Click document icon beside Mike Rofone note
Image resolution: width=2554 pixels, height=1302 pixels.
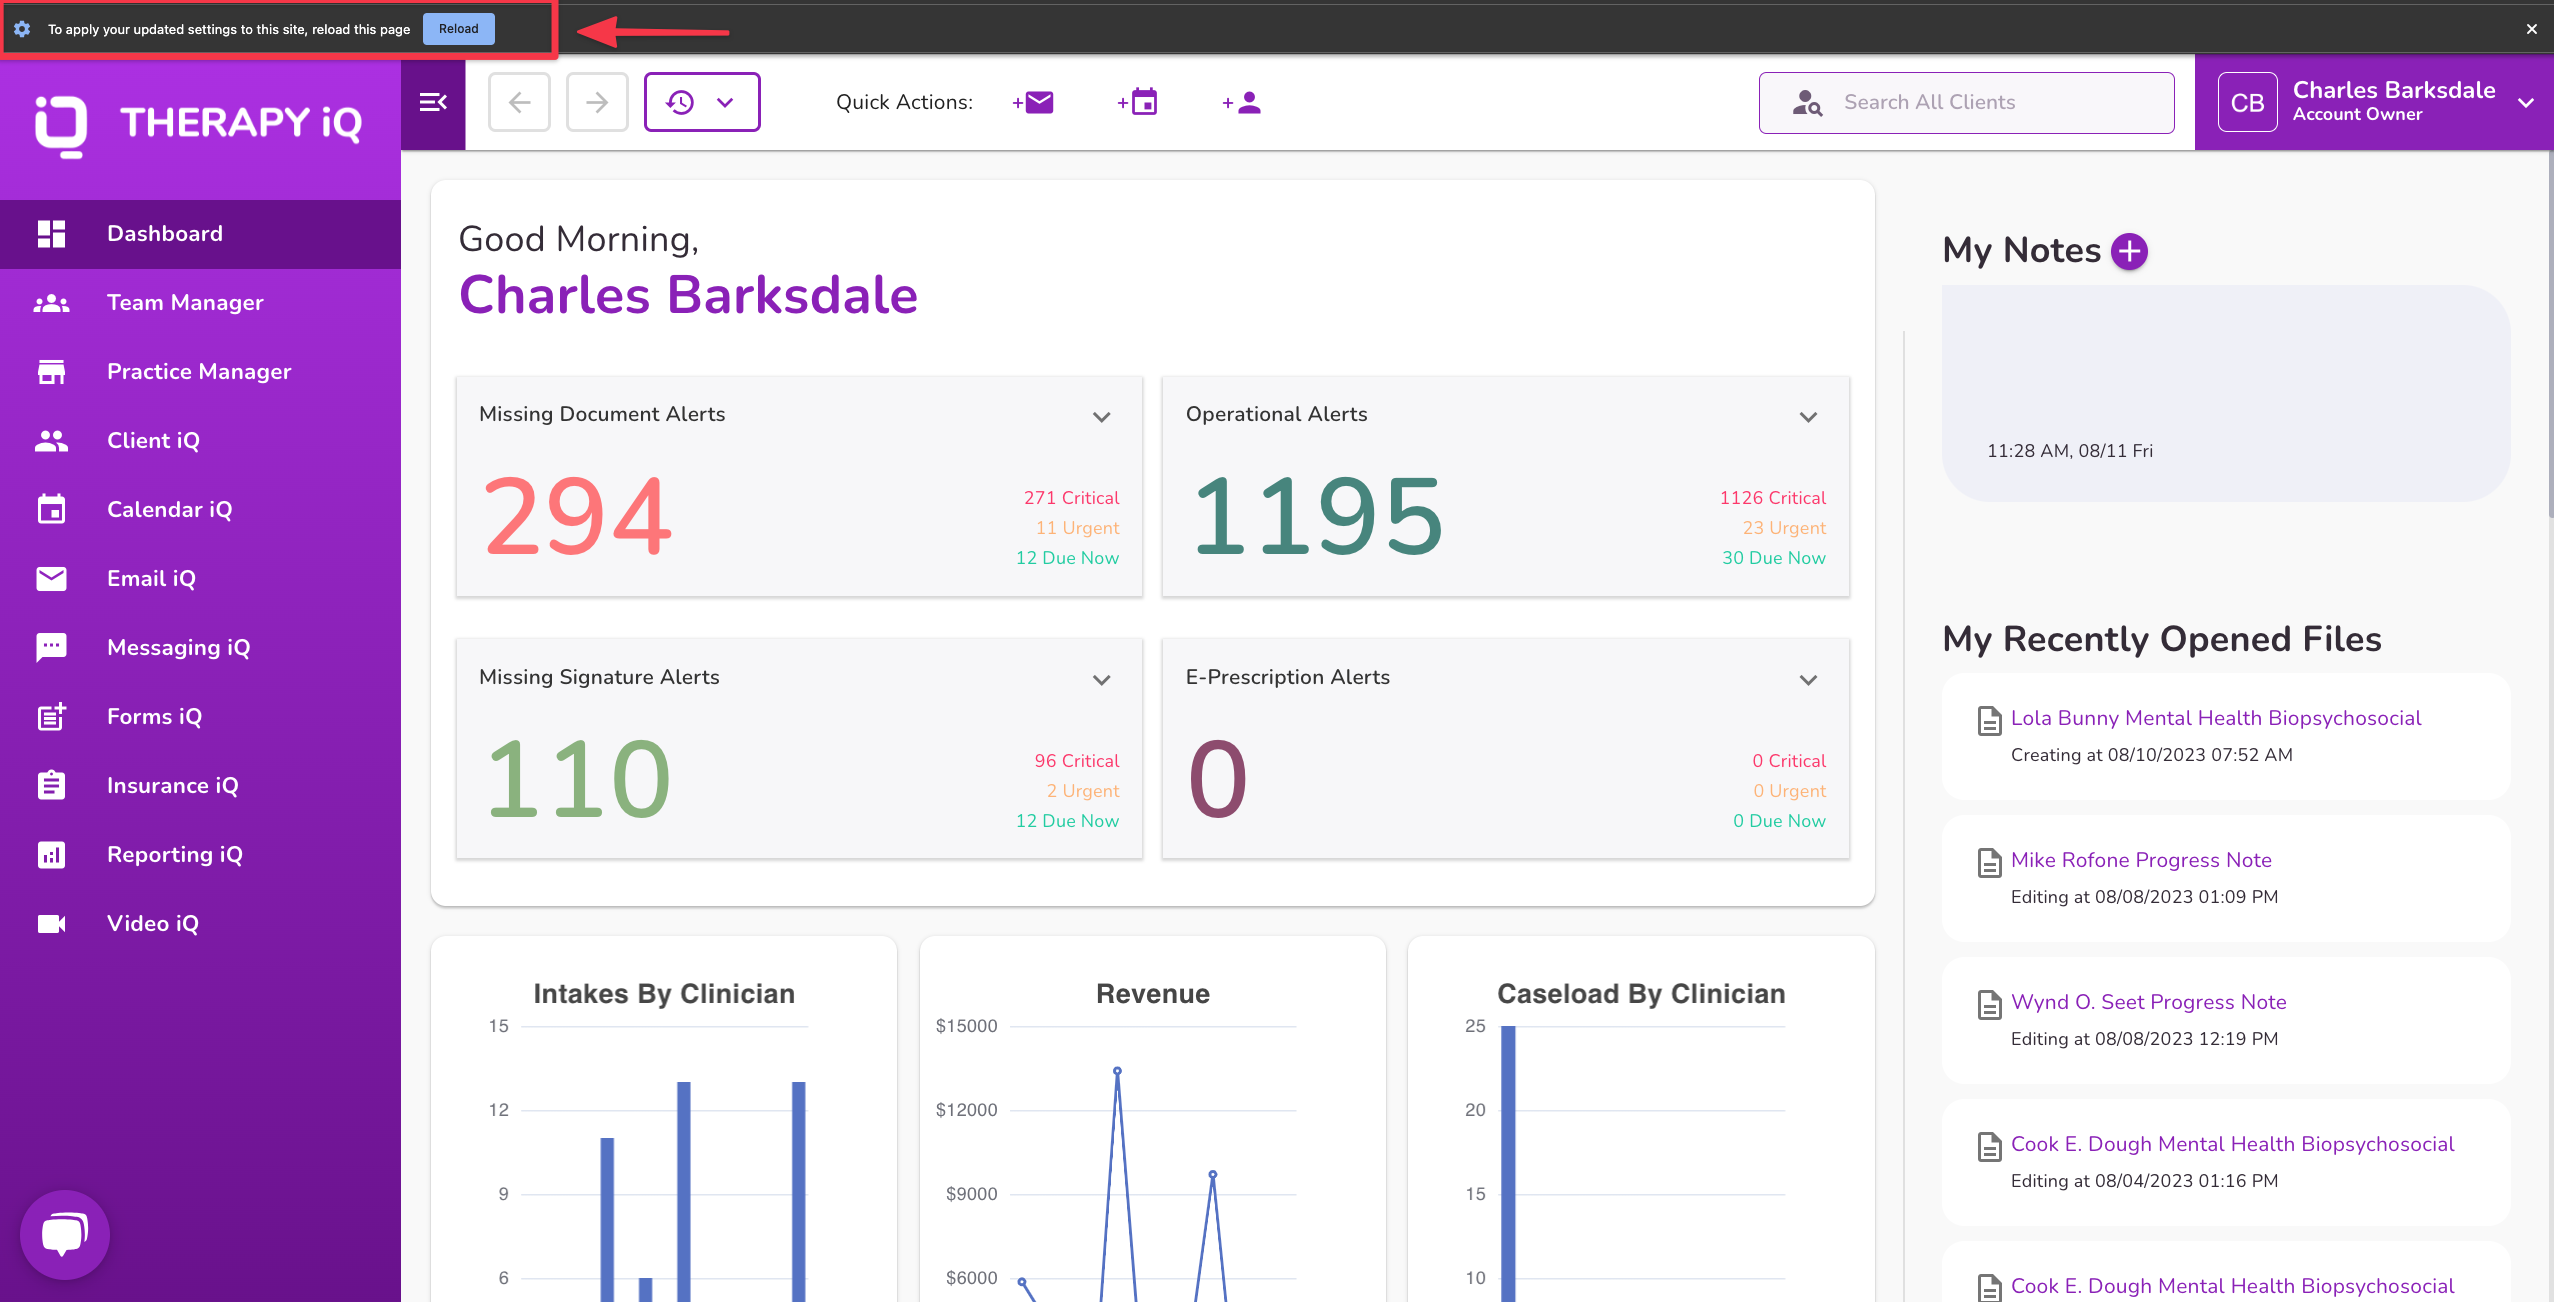point(1989,863)
